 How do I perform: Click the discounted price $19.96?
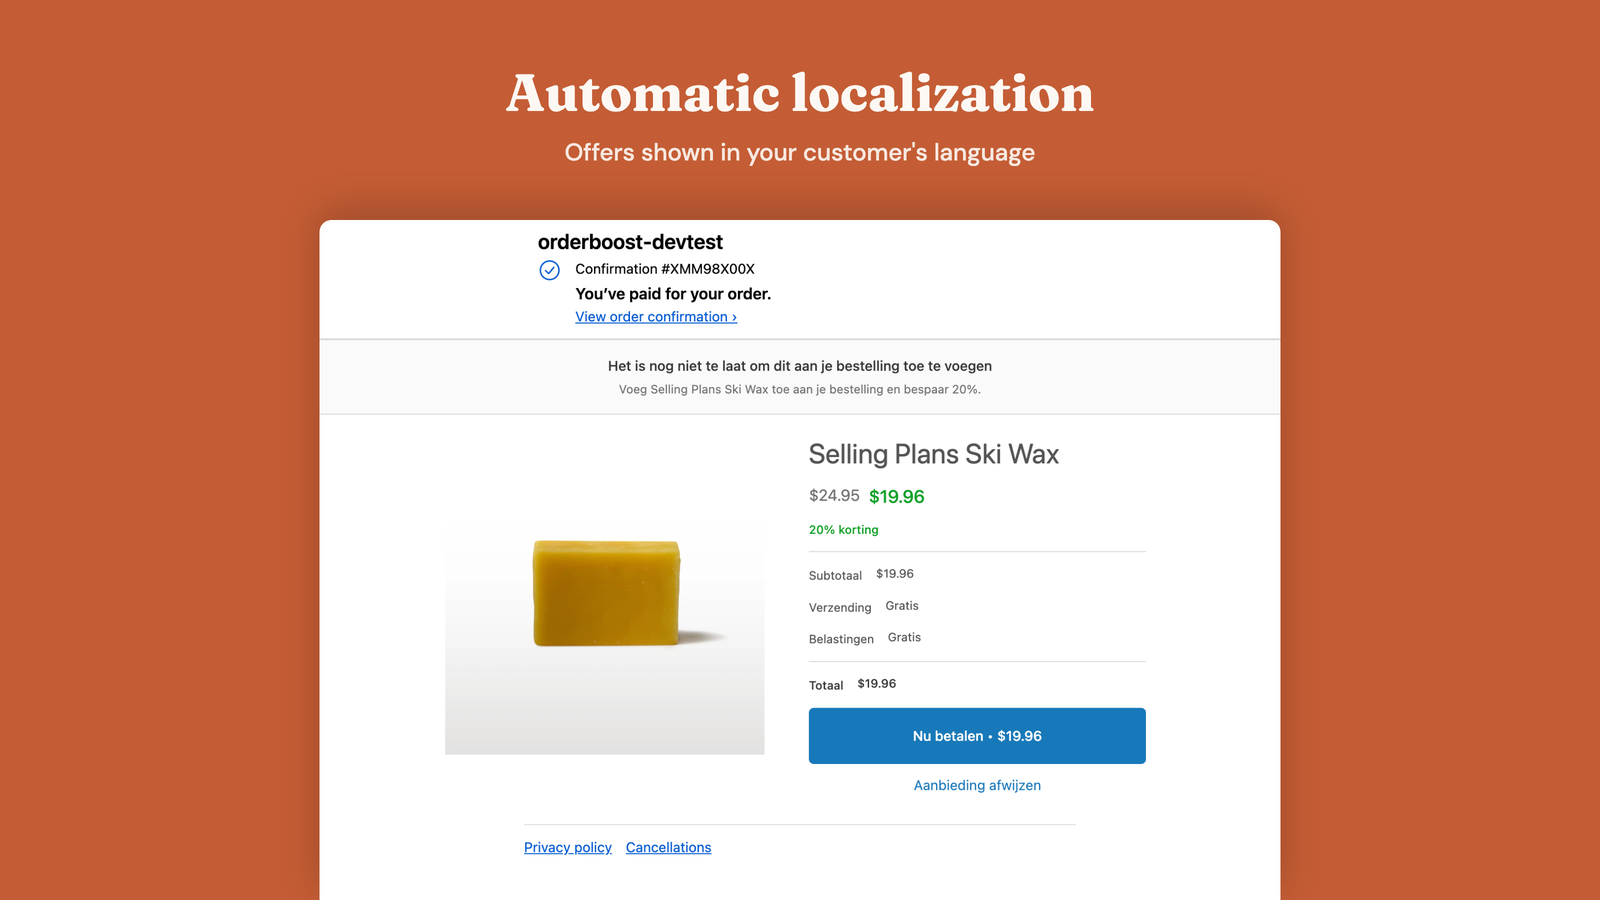tap(896, 496)
